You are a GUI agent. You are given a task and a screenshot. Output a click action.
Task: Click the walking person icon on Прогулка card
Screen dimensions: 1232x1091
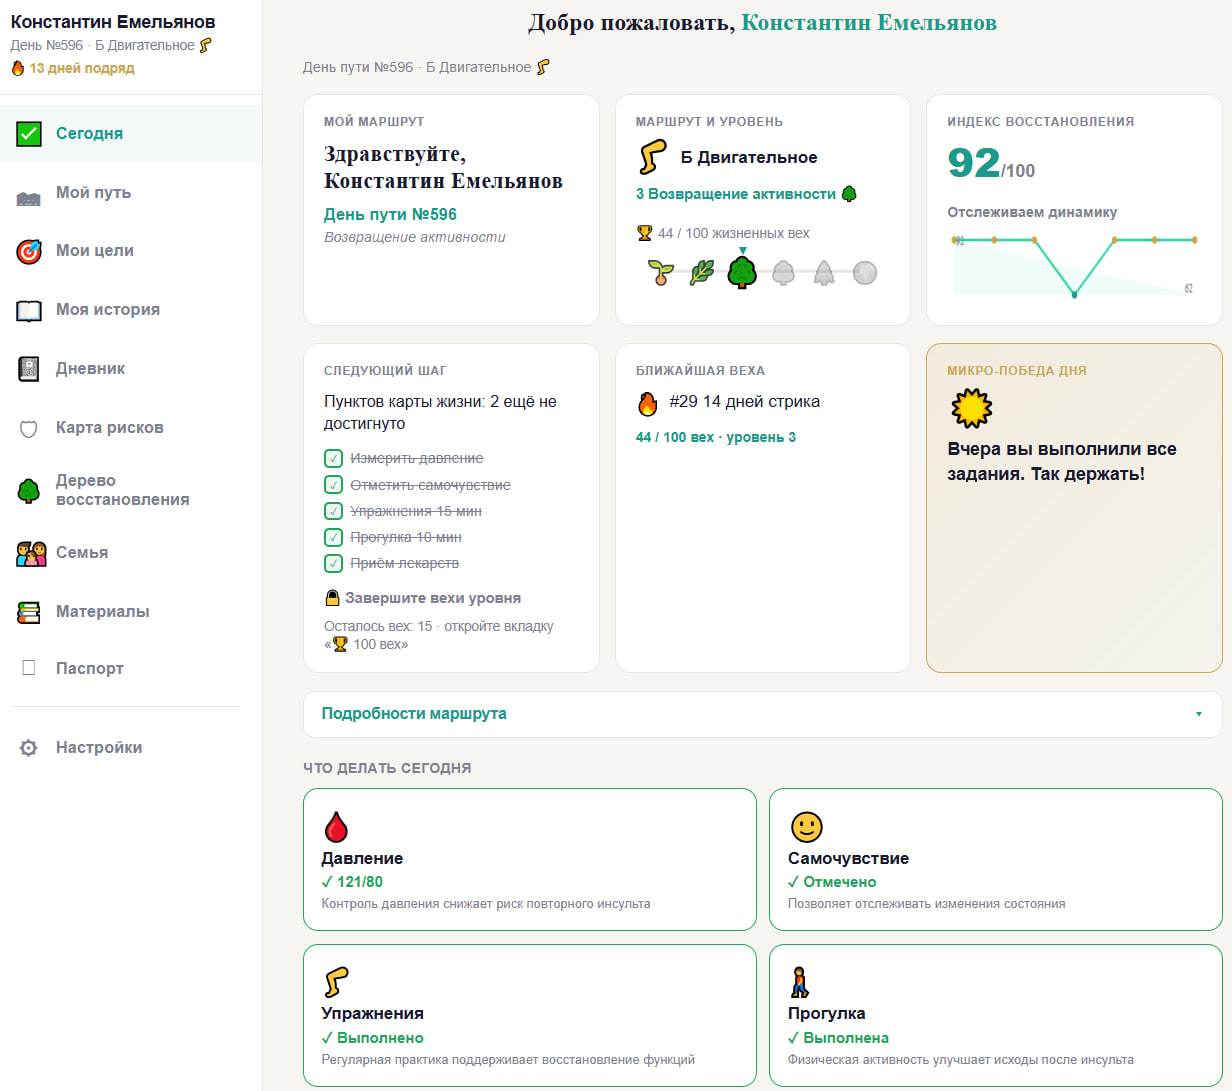799,982
